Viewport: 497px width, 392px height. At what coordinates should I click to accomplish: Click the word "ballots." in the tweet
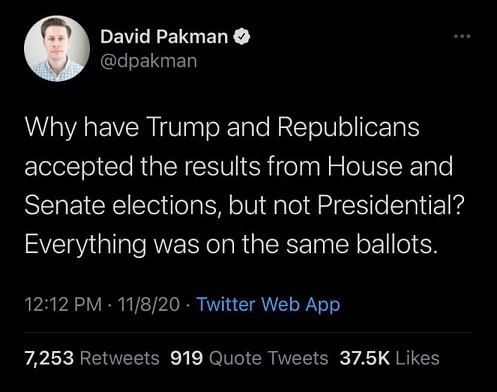tap(396, 244)
